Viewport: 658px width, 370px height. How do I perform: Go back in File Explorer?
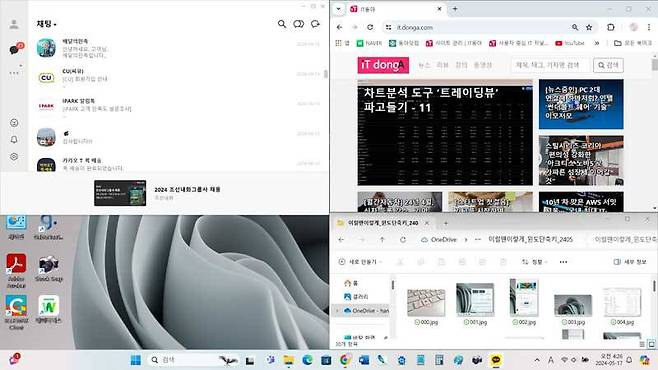click(x=341, y=240)
